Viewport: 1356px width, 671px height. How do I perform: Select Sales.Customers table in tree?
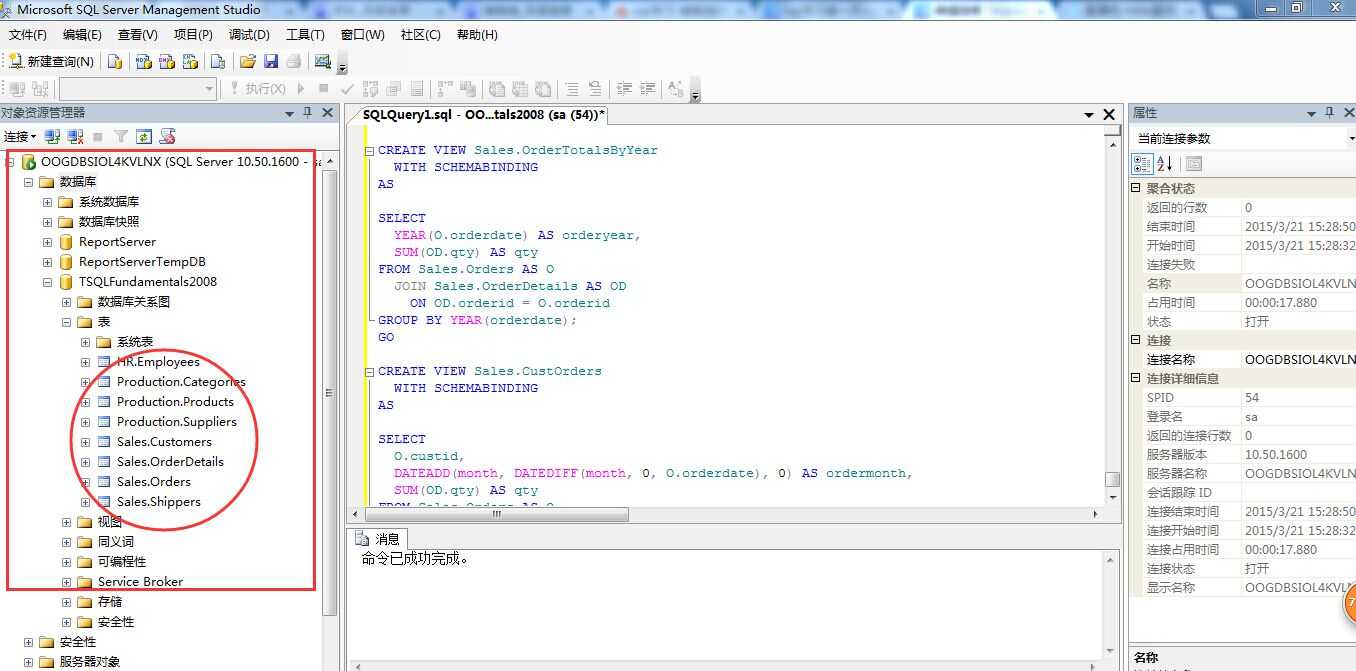click(164, 442)
